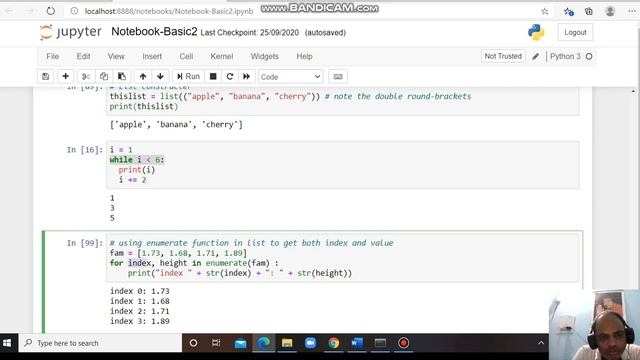Open the Kernel menu

point(222,56)
